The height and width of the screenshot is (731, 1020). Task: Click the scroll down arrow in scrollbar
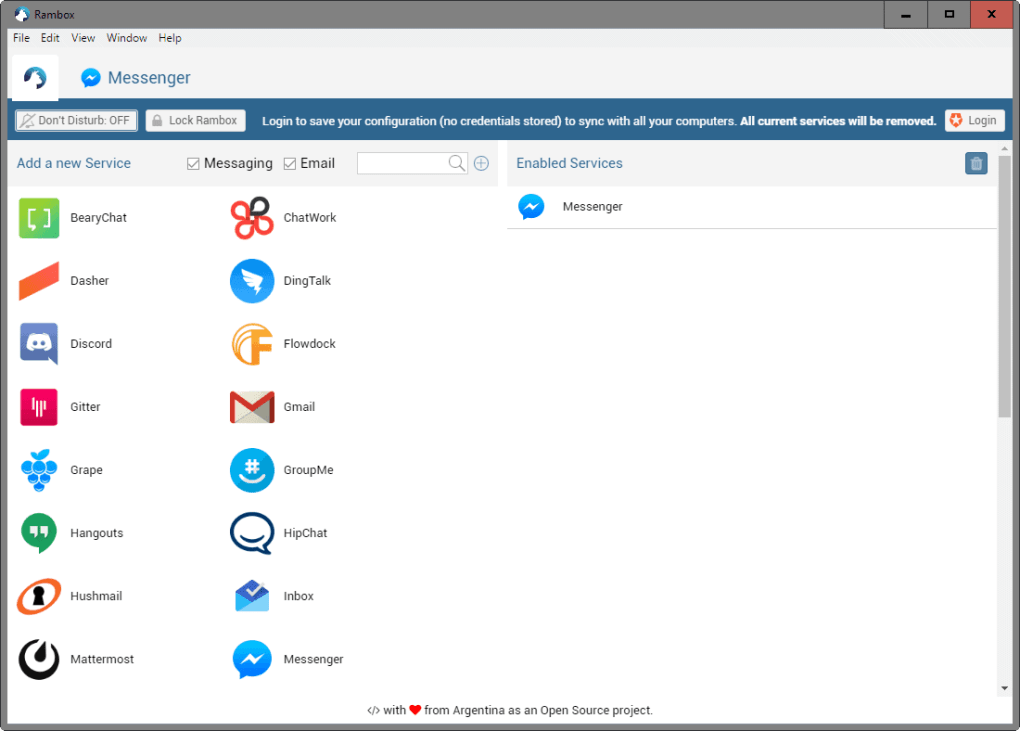[1004, 689]
